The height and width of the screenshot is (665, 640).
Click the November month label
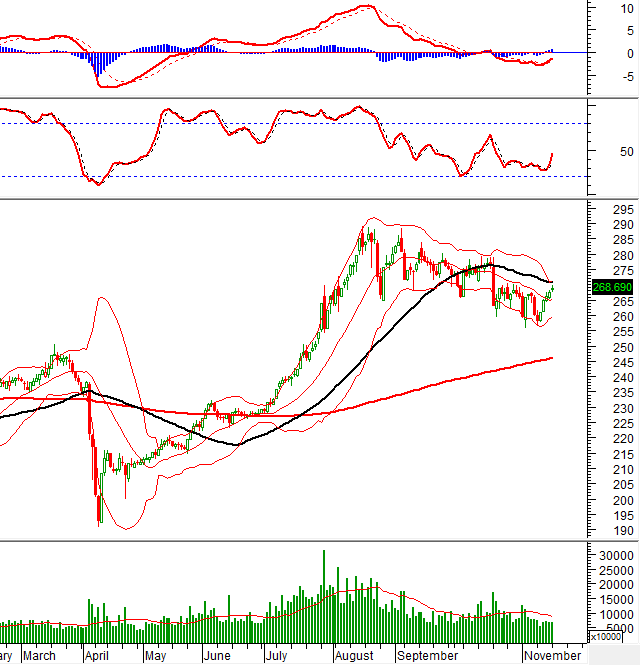pyautogui.click(x=551, y=657)
